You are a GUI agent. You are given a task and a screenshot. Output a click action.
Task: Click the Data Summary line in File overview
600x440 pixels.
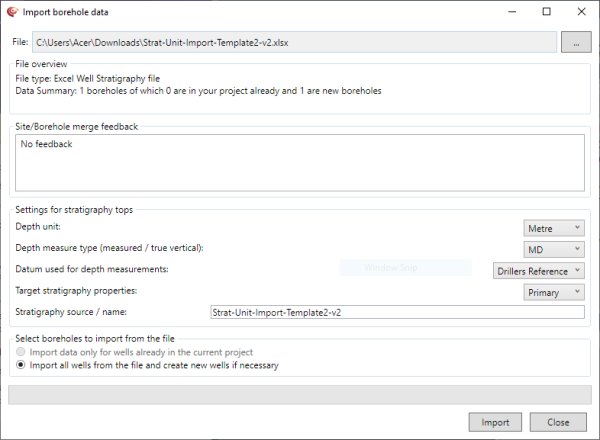(198, 90)
